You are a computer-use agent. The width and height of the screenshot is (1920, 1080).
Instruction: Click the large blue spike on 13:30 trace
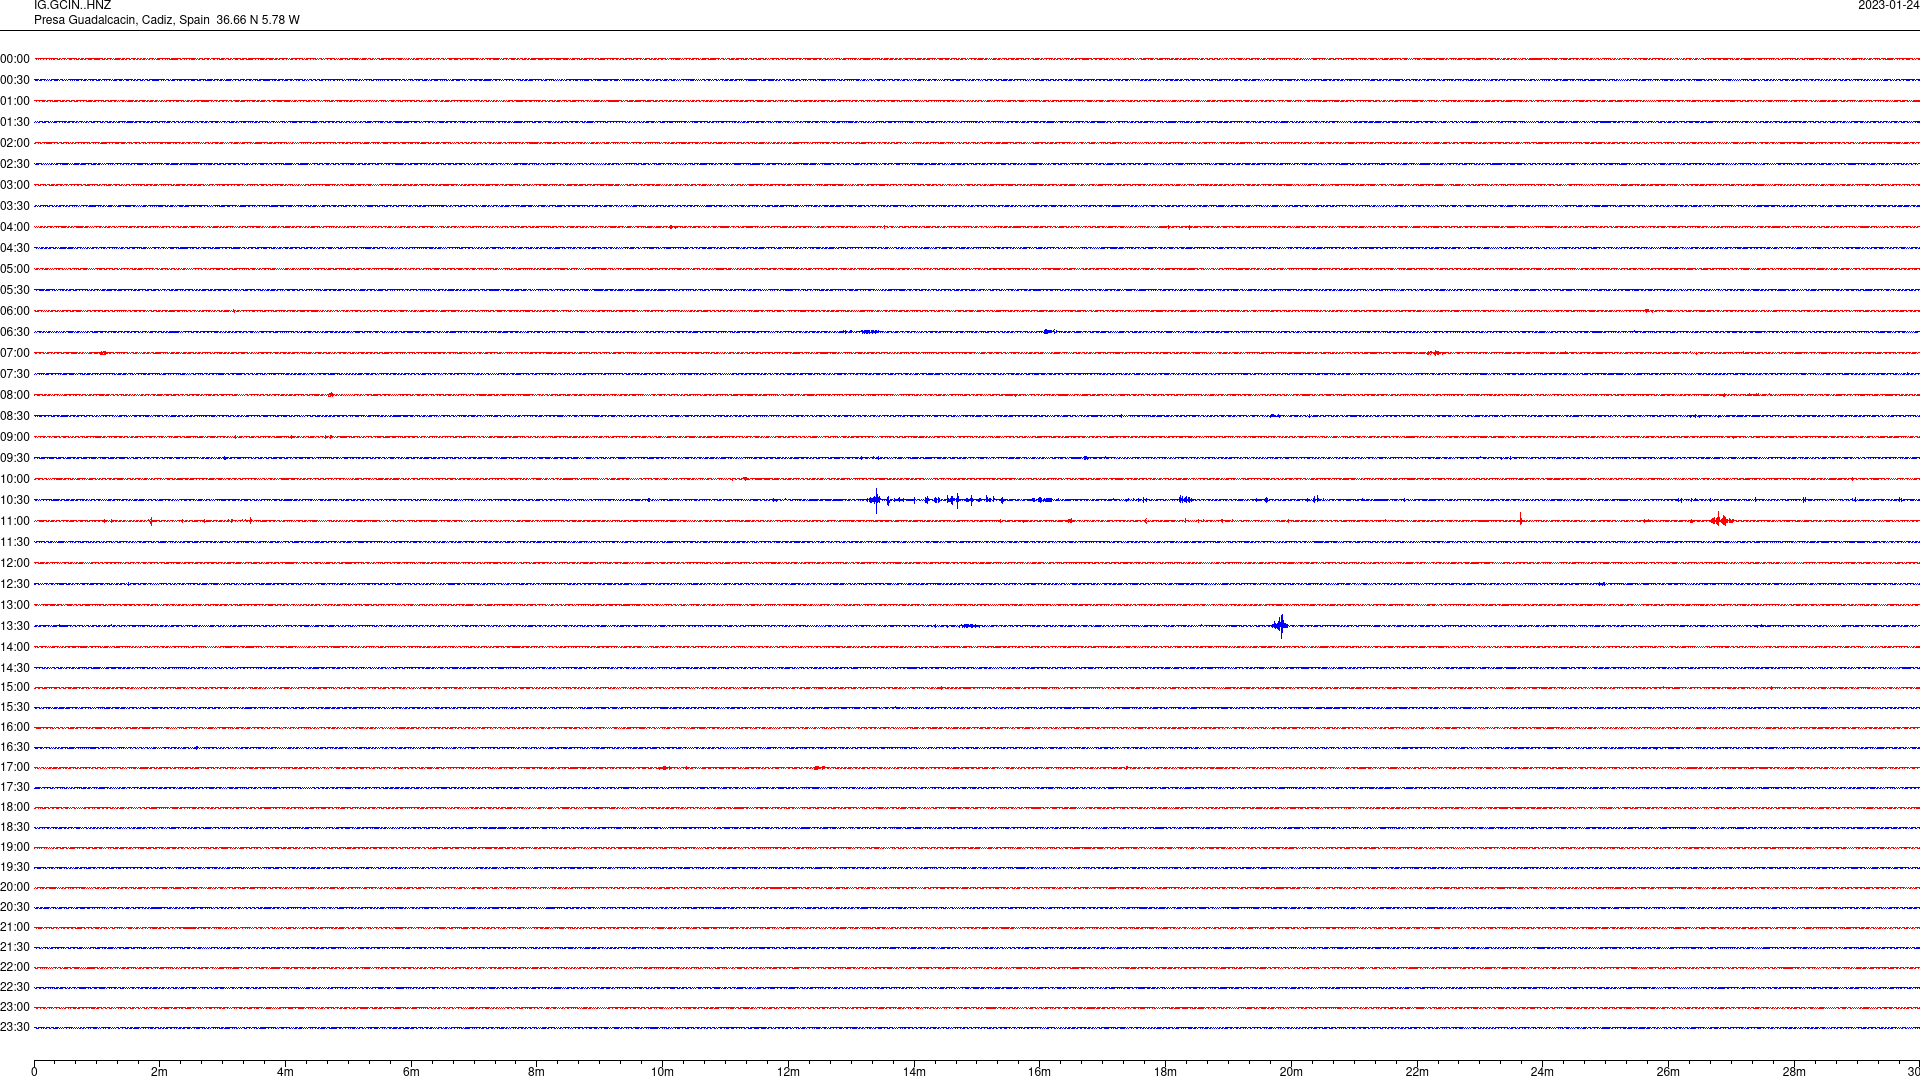[1281, 626]
